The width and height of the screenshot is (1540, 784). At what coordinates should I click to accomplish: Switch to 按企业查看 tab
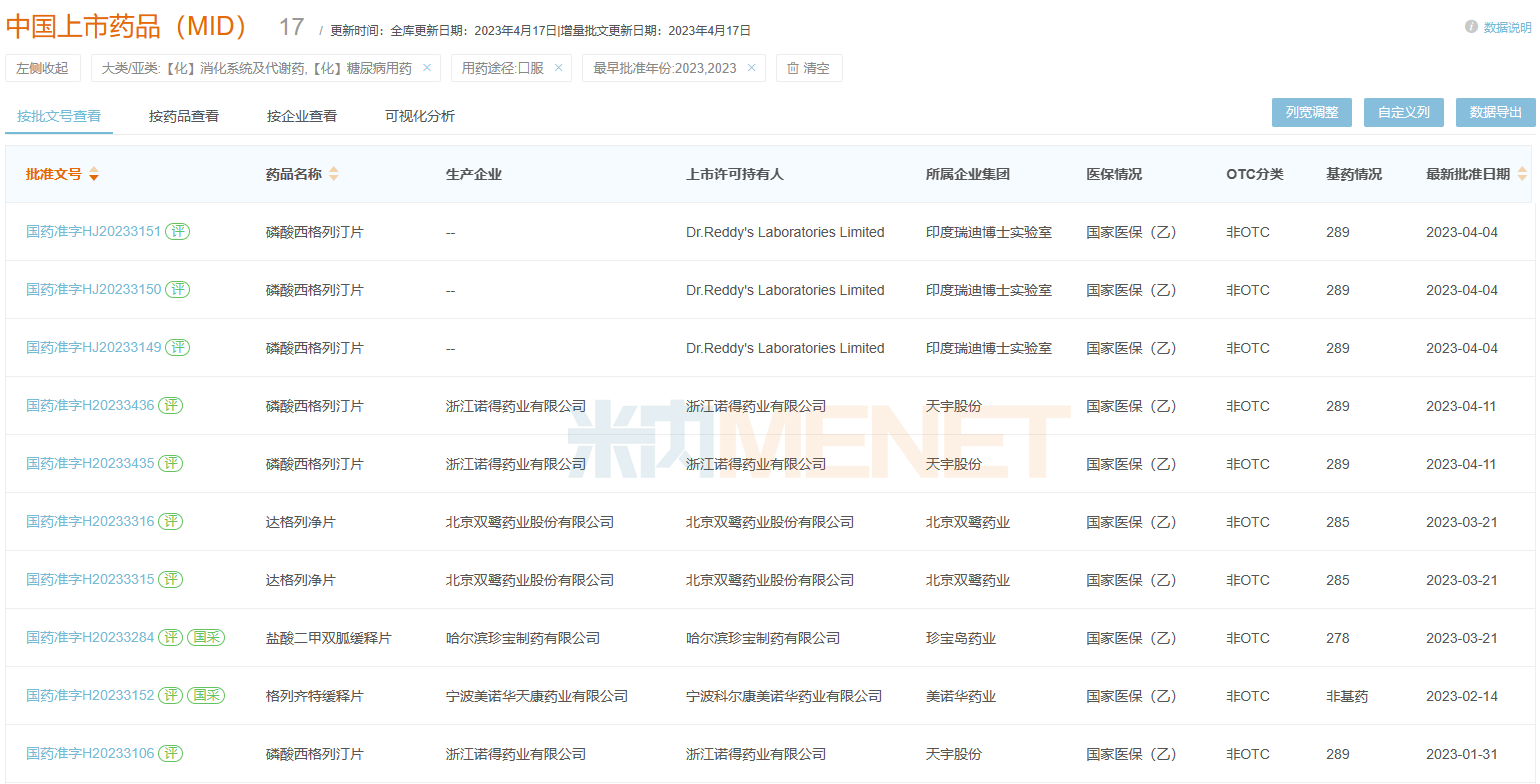(302, 116)
